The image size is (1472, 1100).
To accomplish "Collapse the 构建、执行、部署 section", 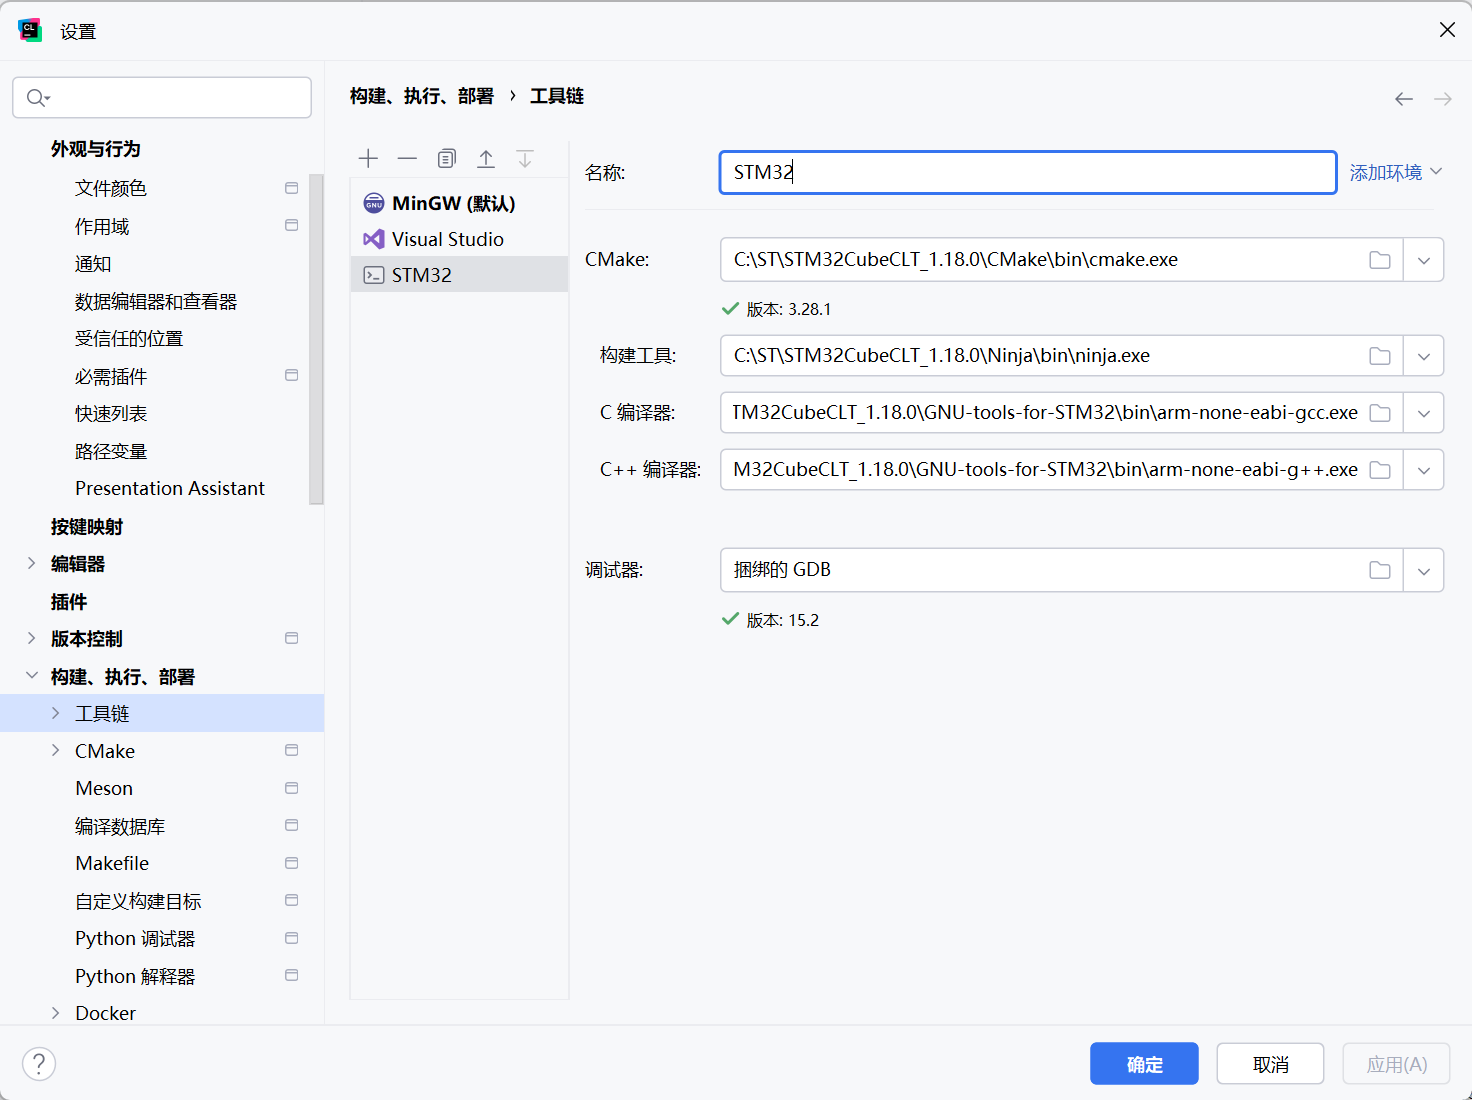I will pyautogui.click(x=31, y=677).
